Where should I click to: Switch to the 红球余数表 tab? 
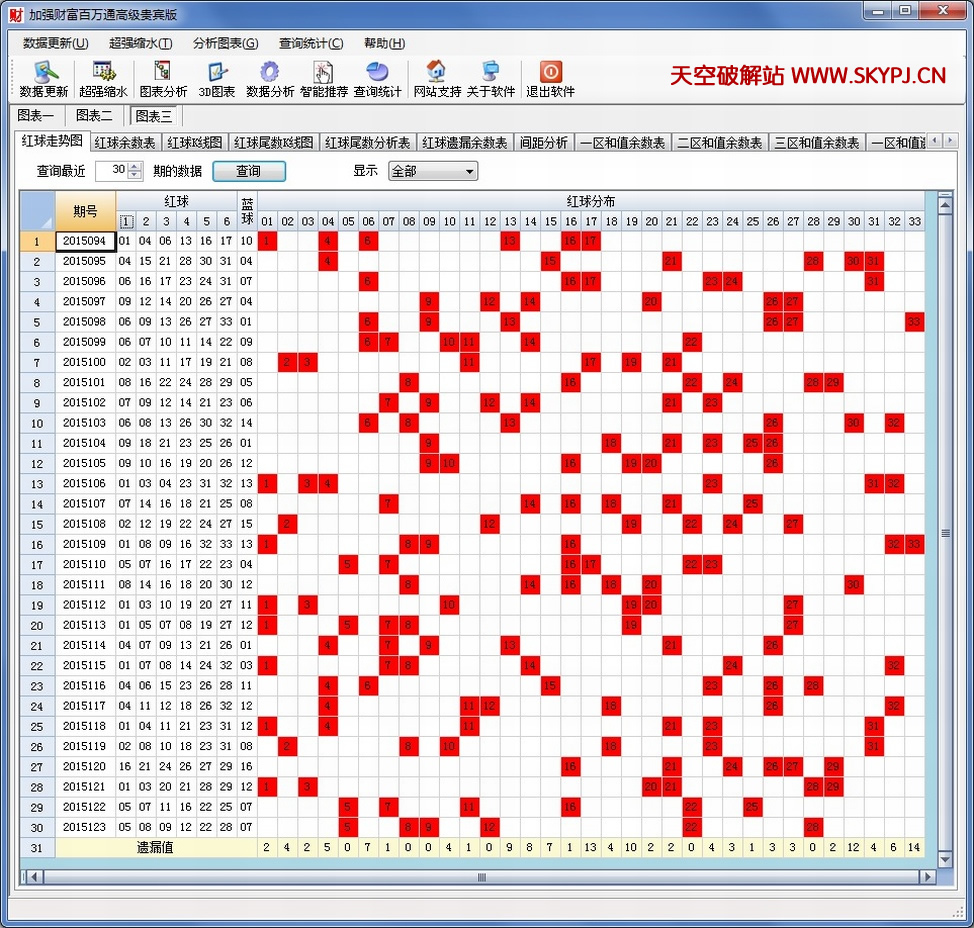124,143
